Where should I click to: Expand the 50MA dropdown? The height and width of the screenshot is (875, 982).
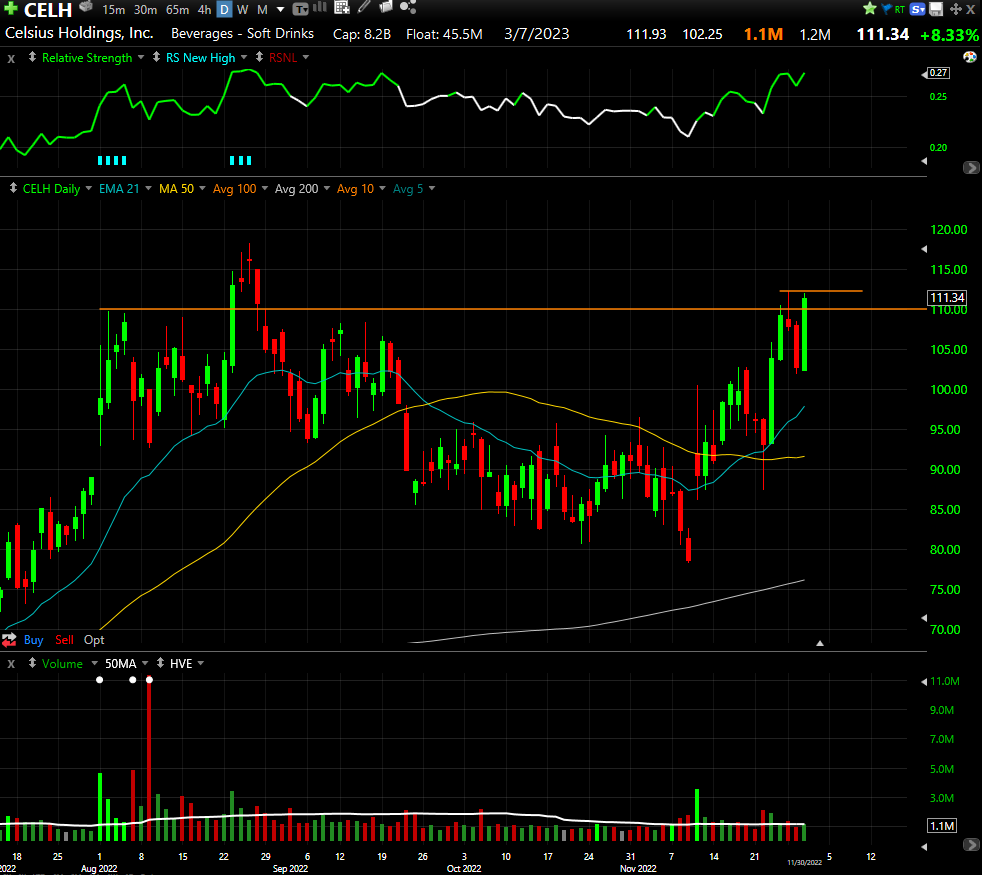pyautogui.click(x=145, y=663)
